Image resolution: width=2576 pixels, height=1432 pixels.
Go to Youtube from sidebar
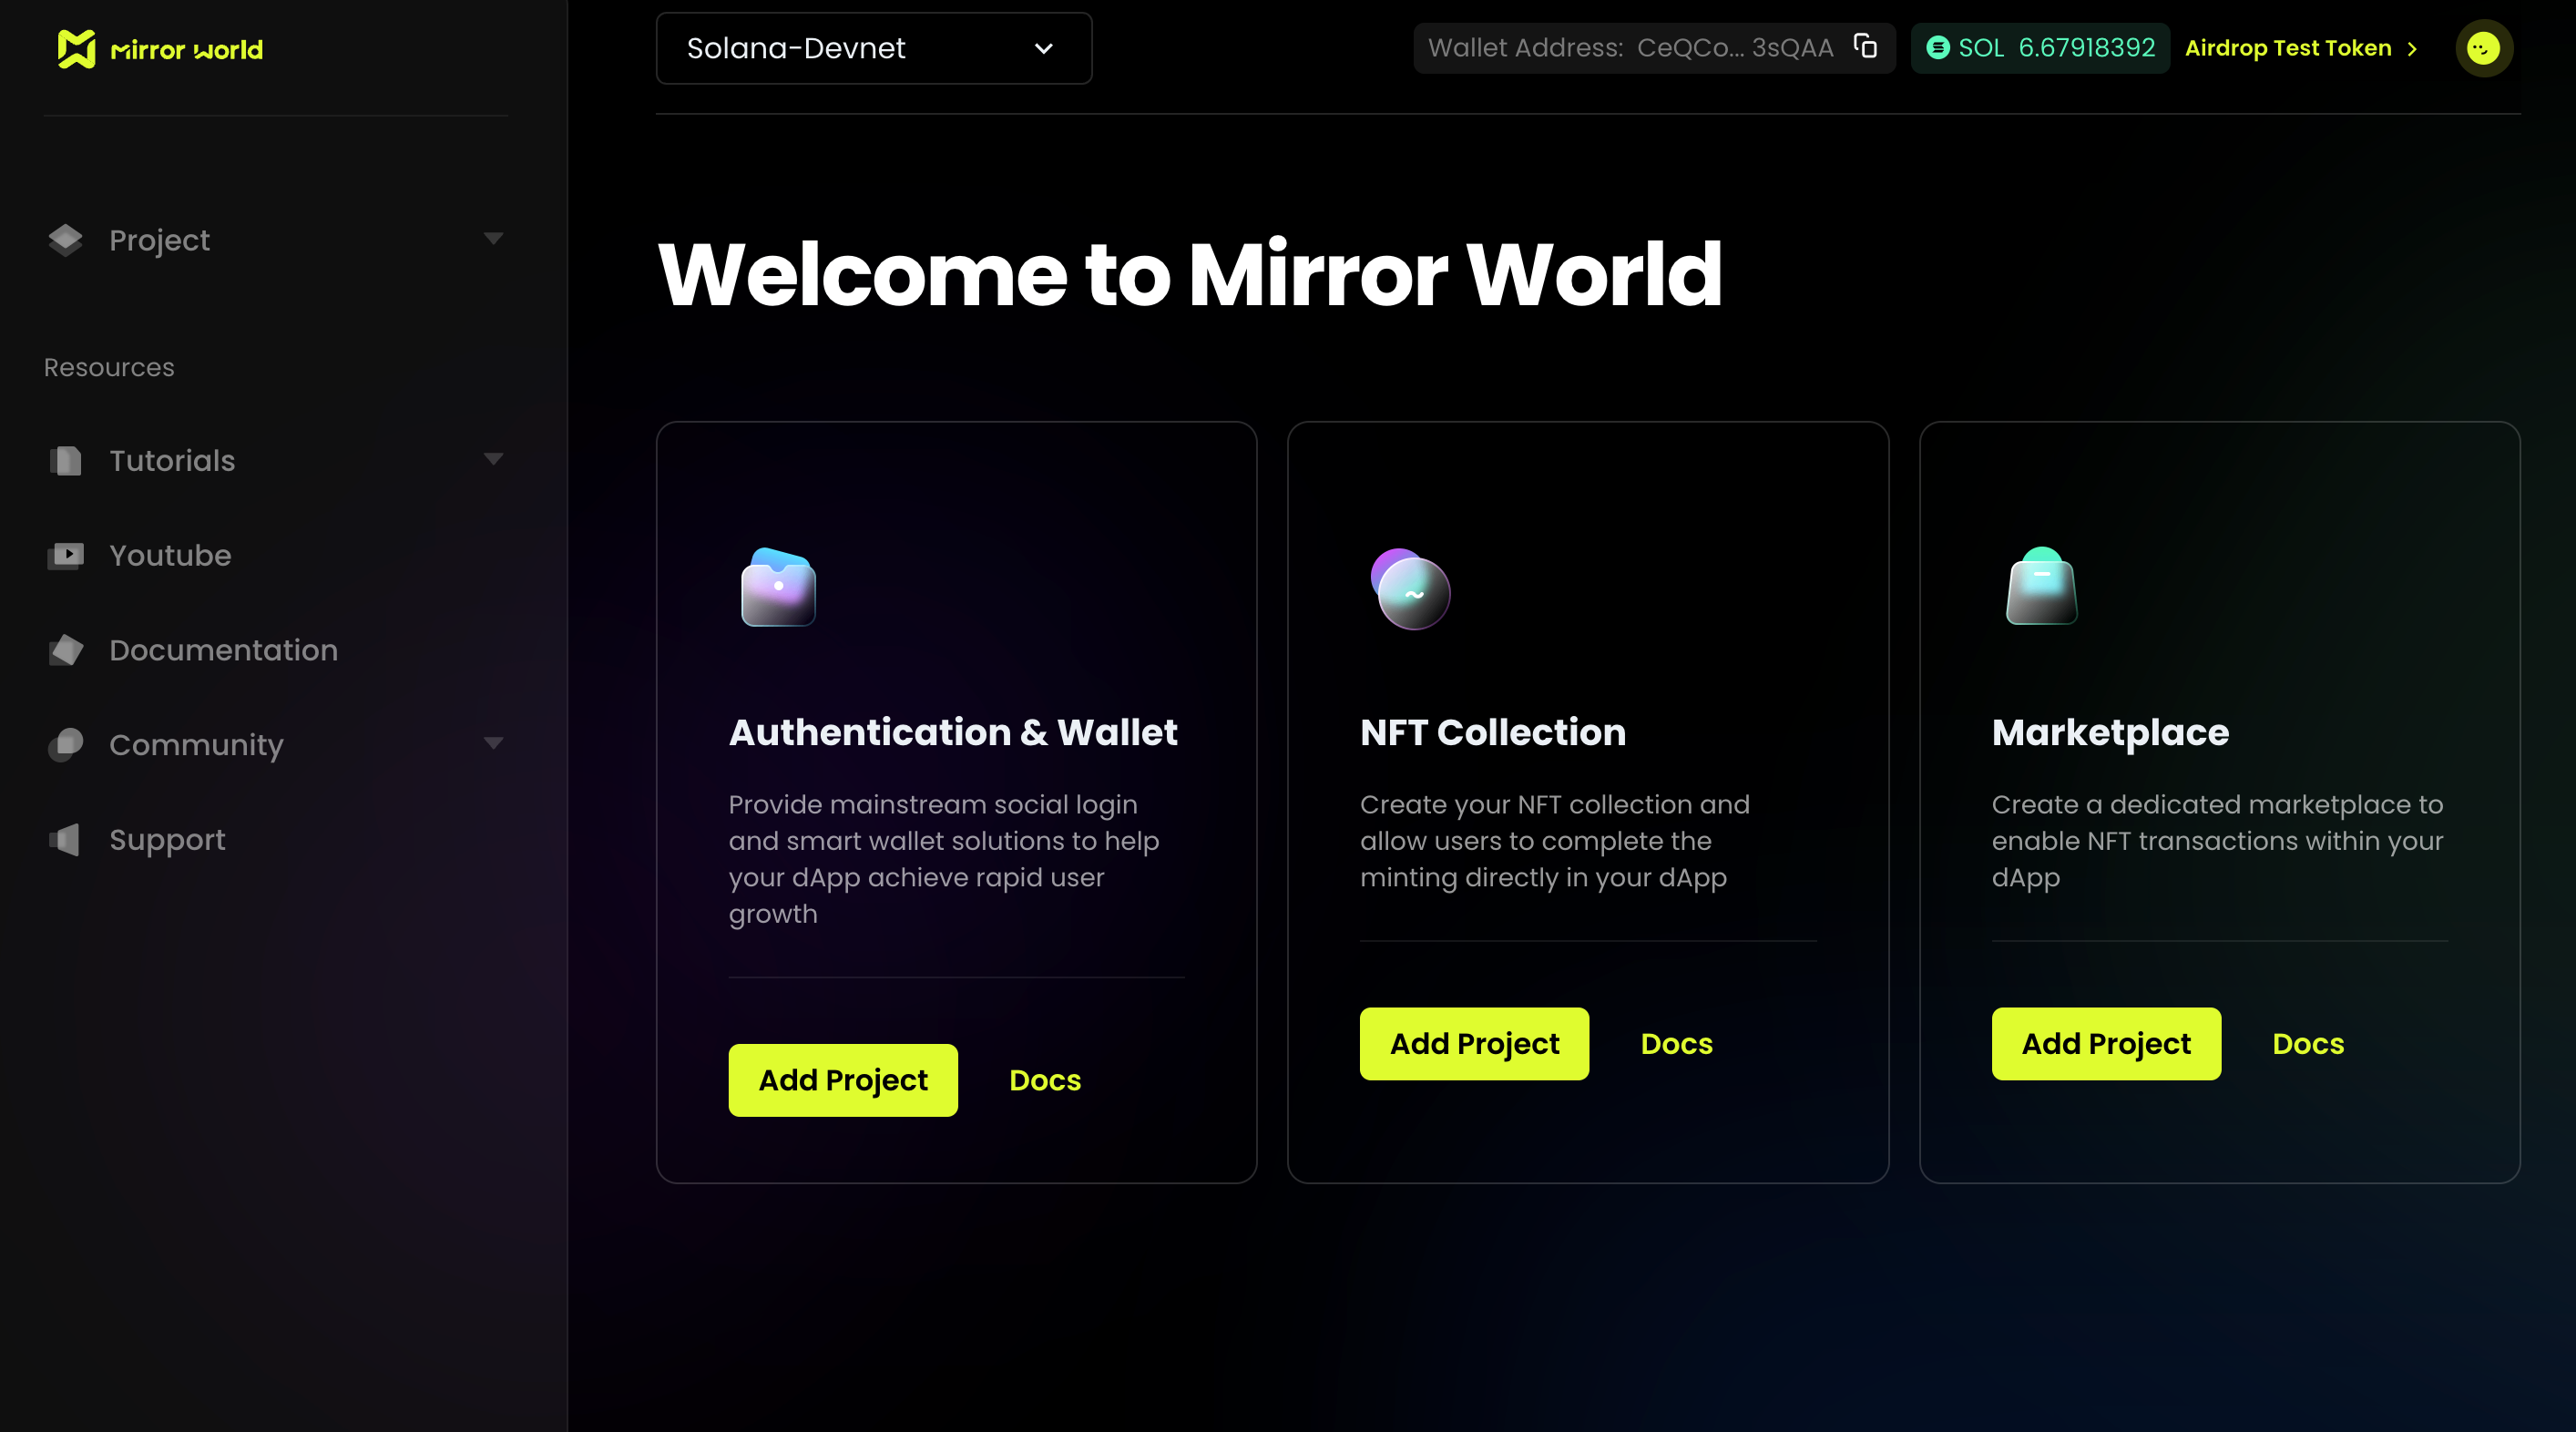(x=275, y=555)
